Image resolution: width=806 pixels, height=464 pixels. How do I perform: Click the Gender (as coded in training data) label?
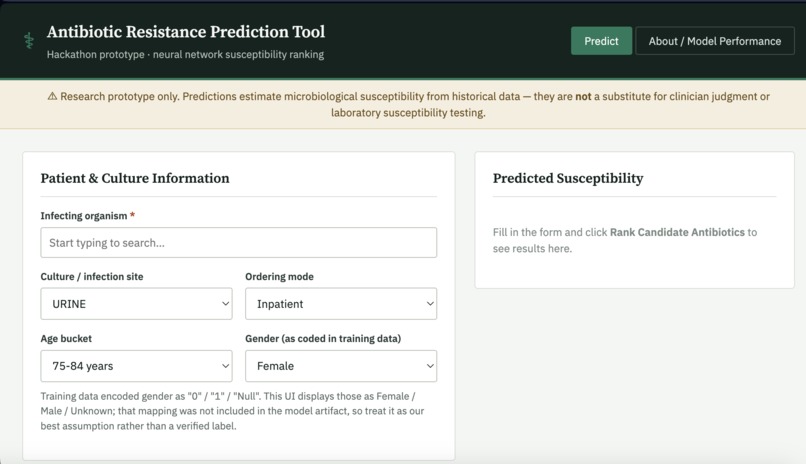(x=323, y=339)
